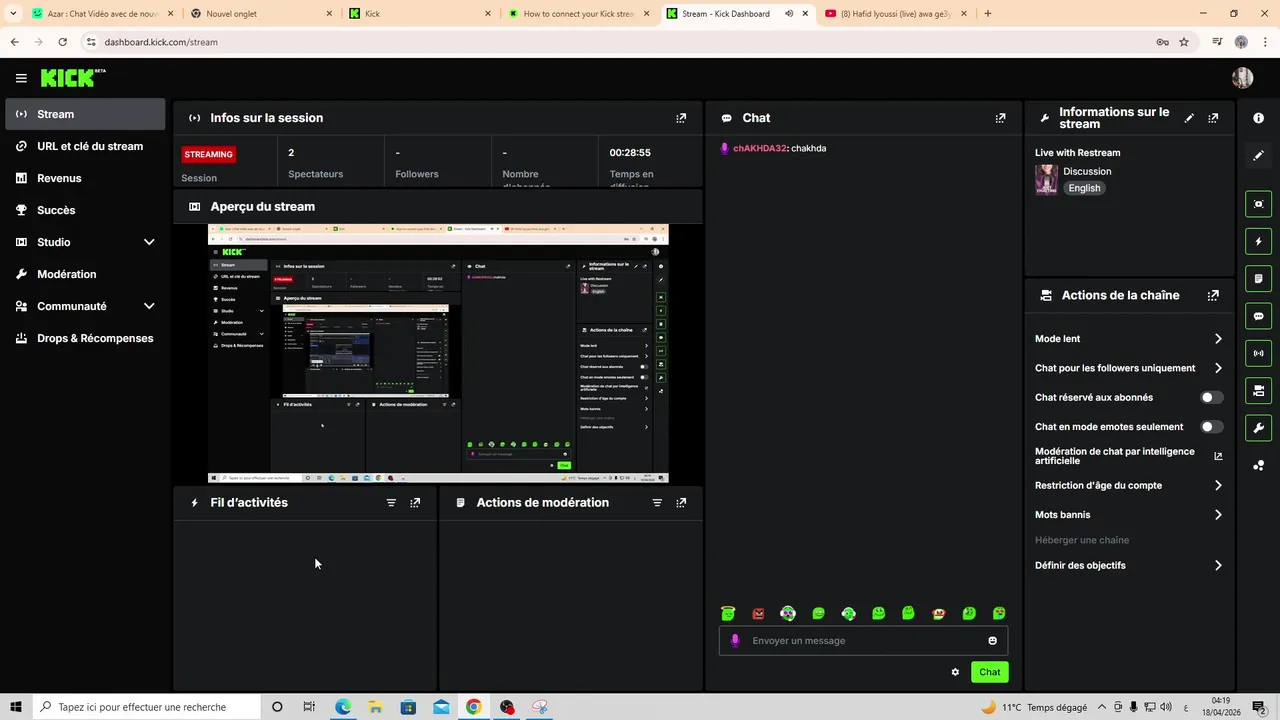Viewport: 1280px width, 720px height.
Task: Insert the mushroom-hat Kick emote
Action: (938, 613)
